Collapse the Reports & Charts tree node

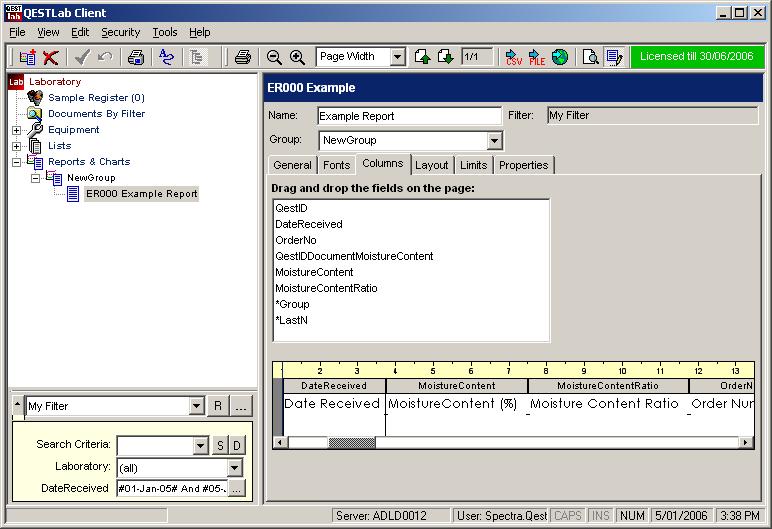pos(16,162)
